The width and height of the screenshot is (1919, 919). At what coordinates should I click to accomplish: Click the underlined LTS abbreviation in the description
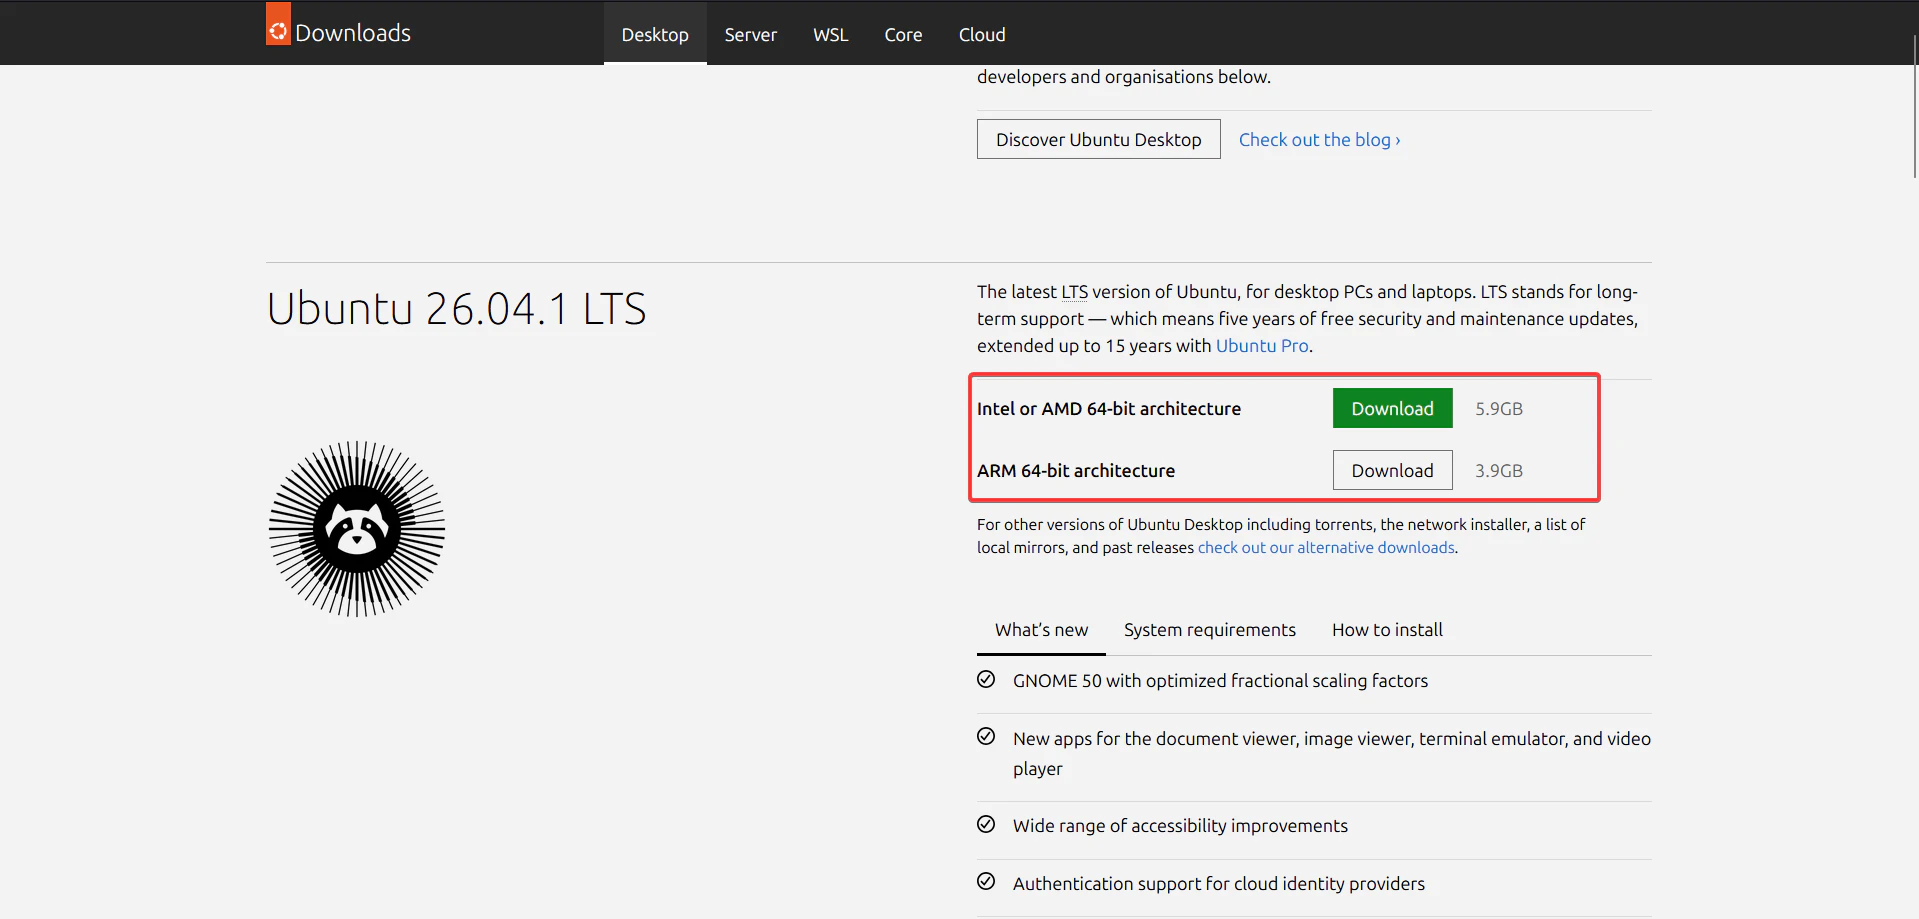[x=1074, y=292]
